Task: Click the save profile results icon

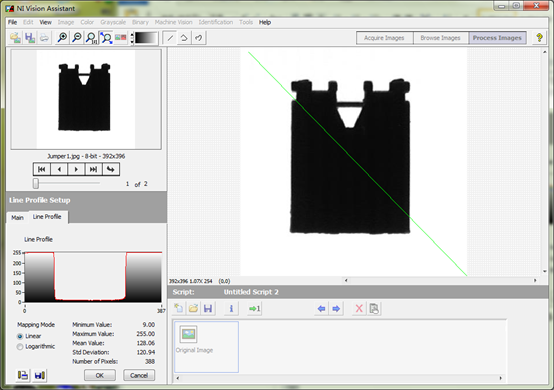Action: click(x=40, y=375)
